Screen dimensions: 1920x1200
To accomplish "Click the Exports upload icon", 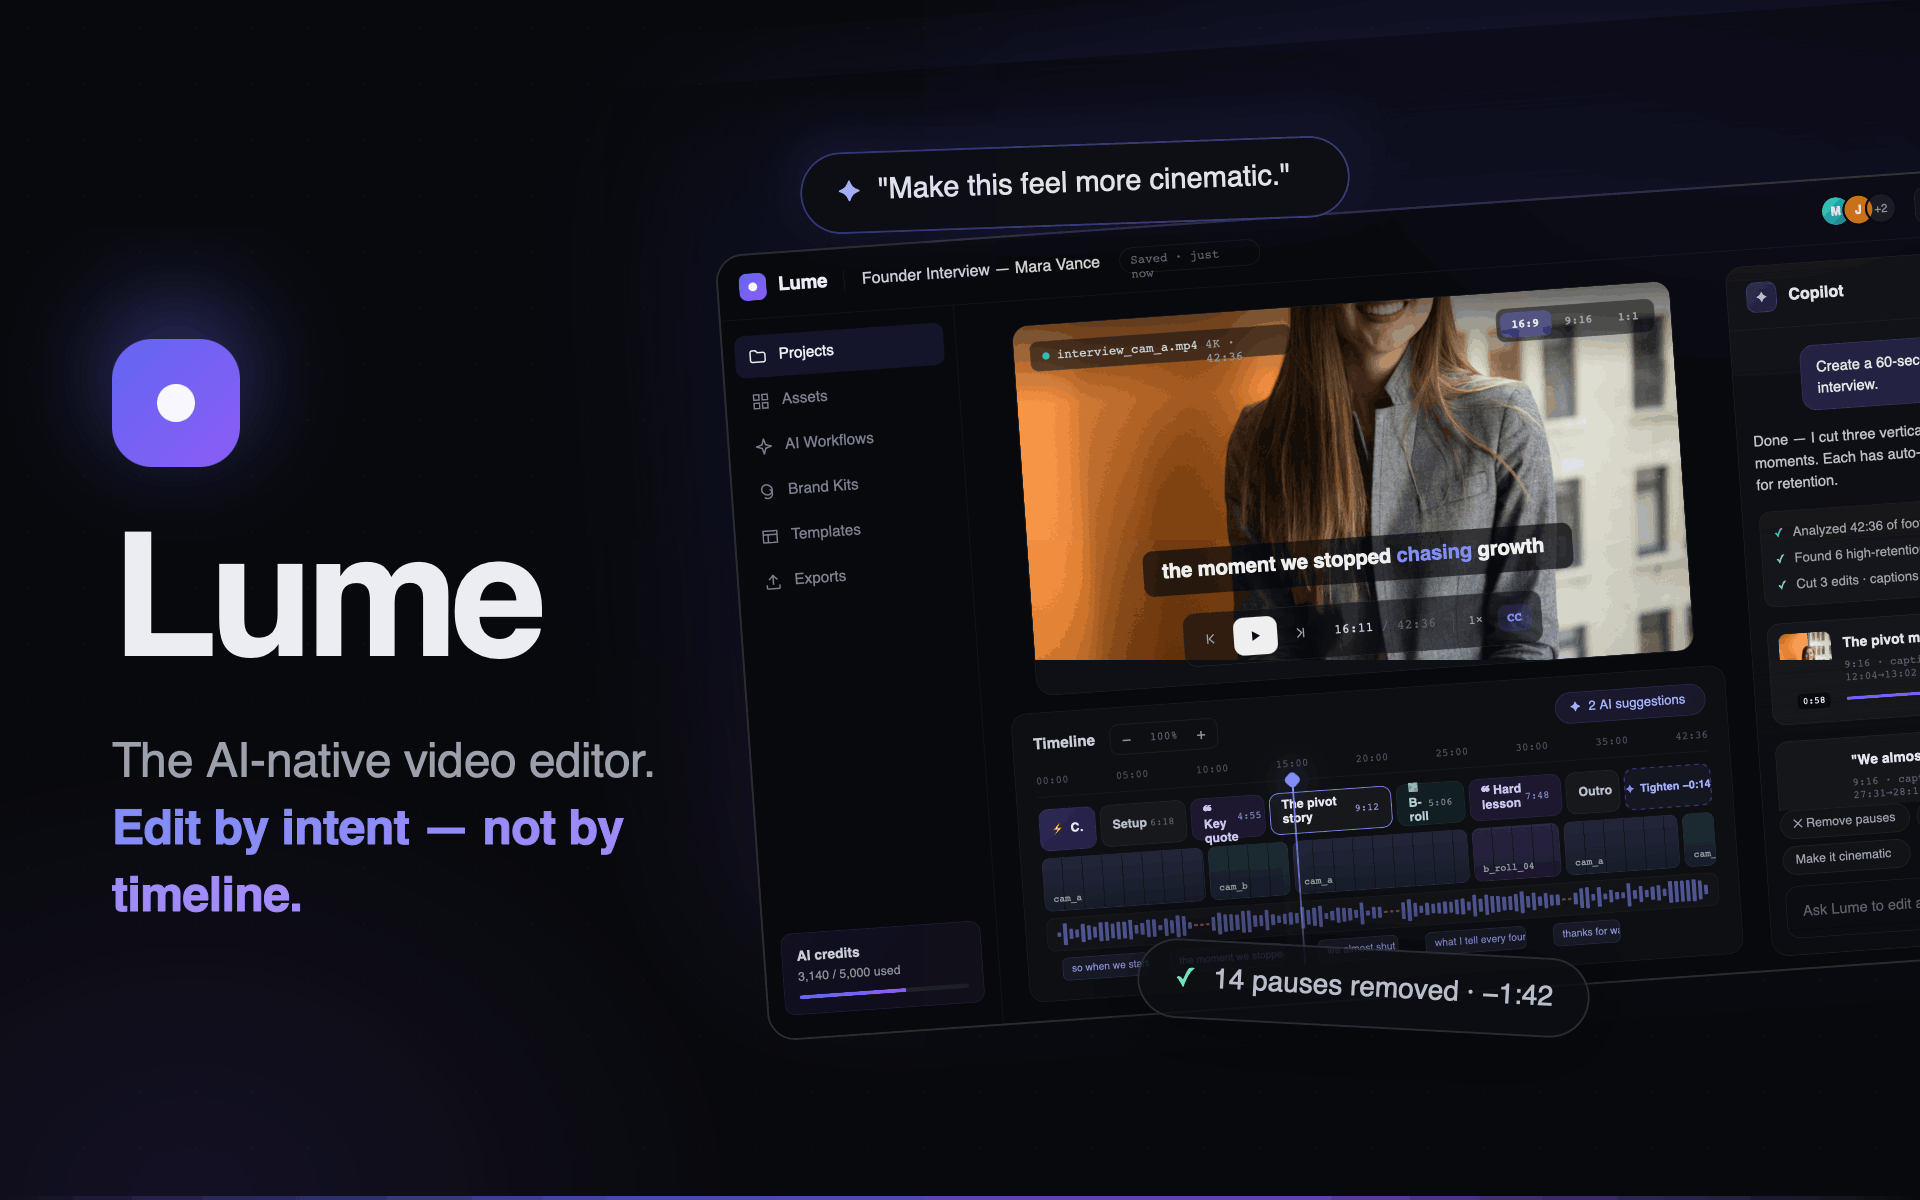I will [773, 582].
